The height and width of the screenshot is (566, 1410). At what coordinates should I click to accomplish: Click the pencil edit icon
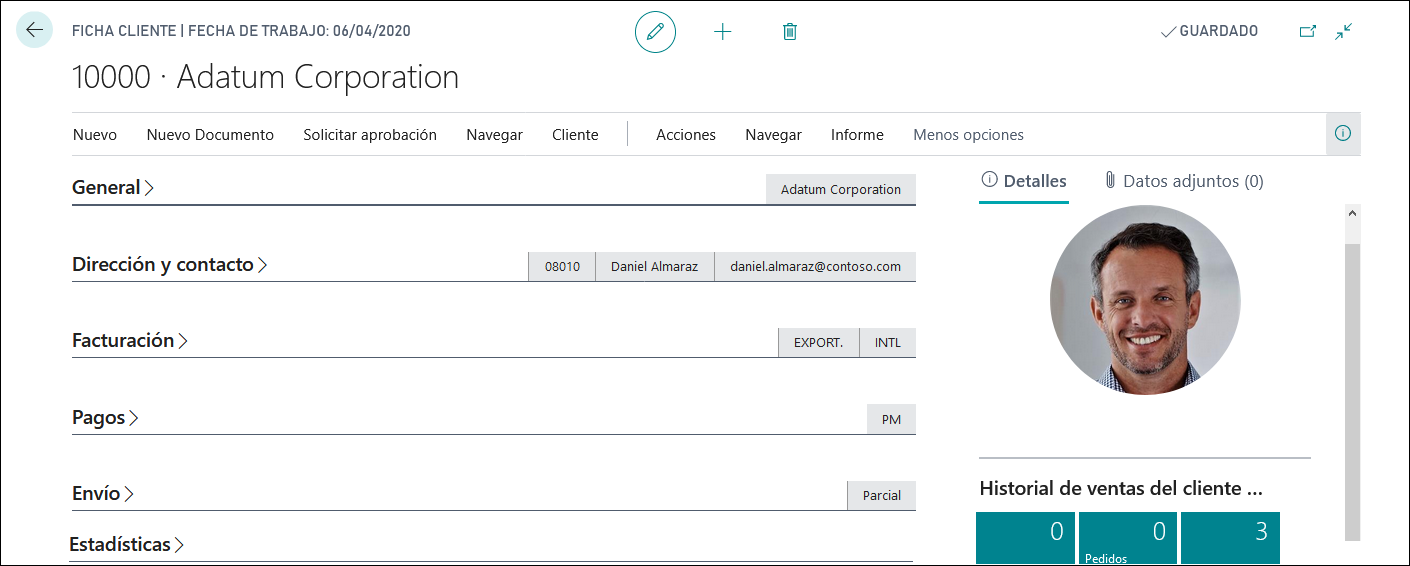point(655,32)
